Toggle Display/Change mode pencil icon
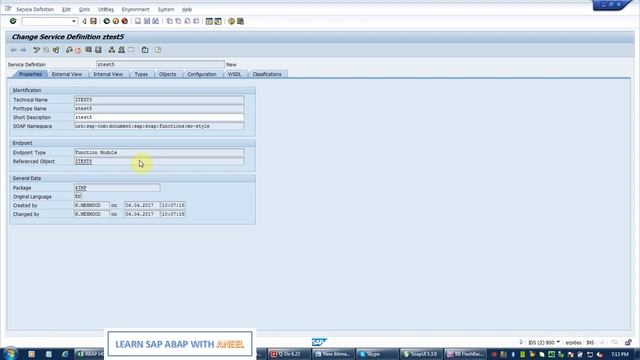This screenshot has width=640, height=360. [36, 50]
